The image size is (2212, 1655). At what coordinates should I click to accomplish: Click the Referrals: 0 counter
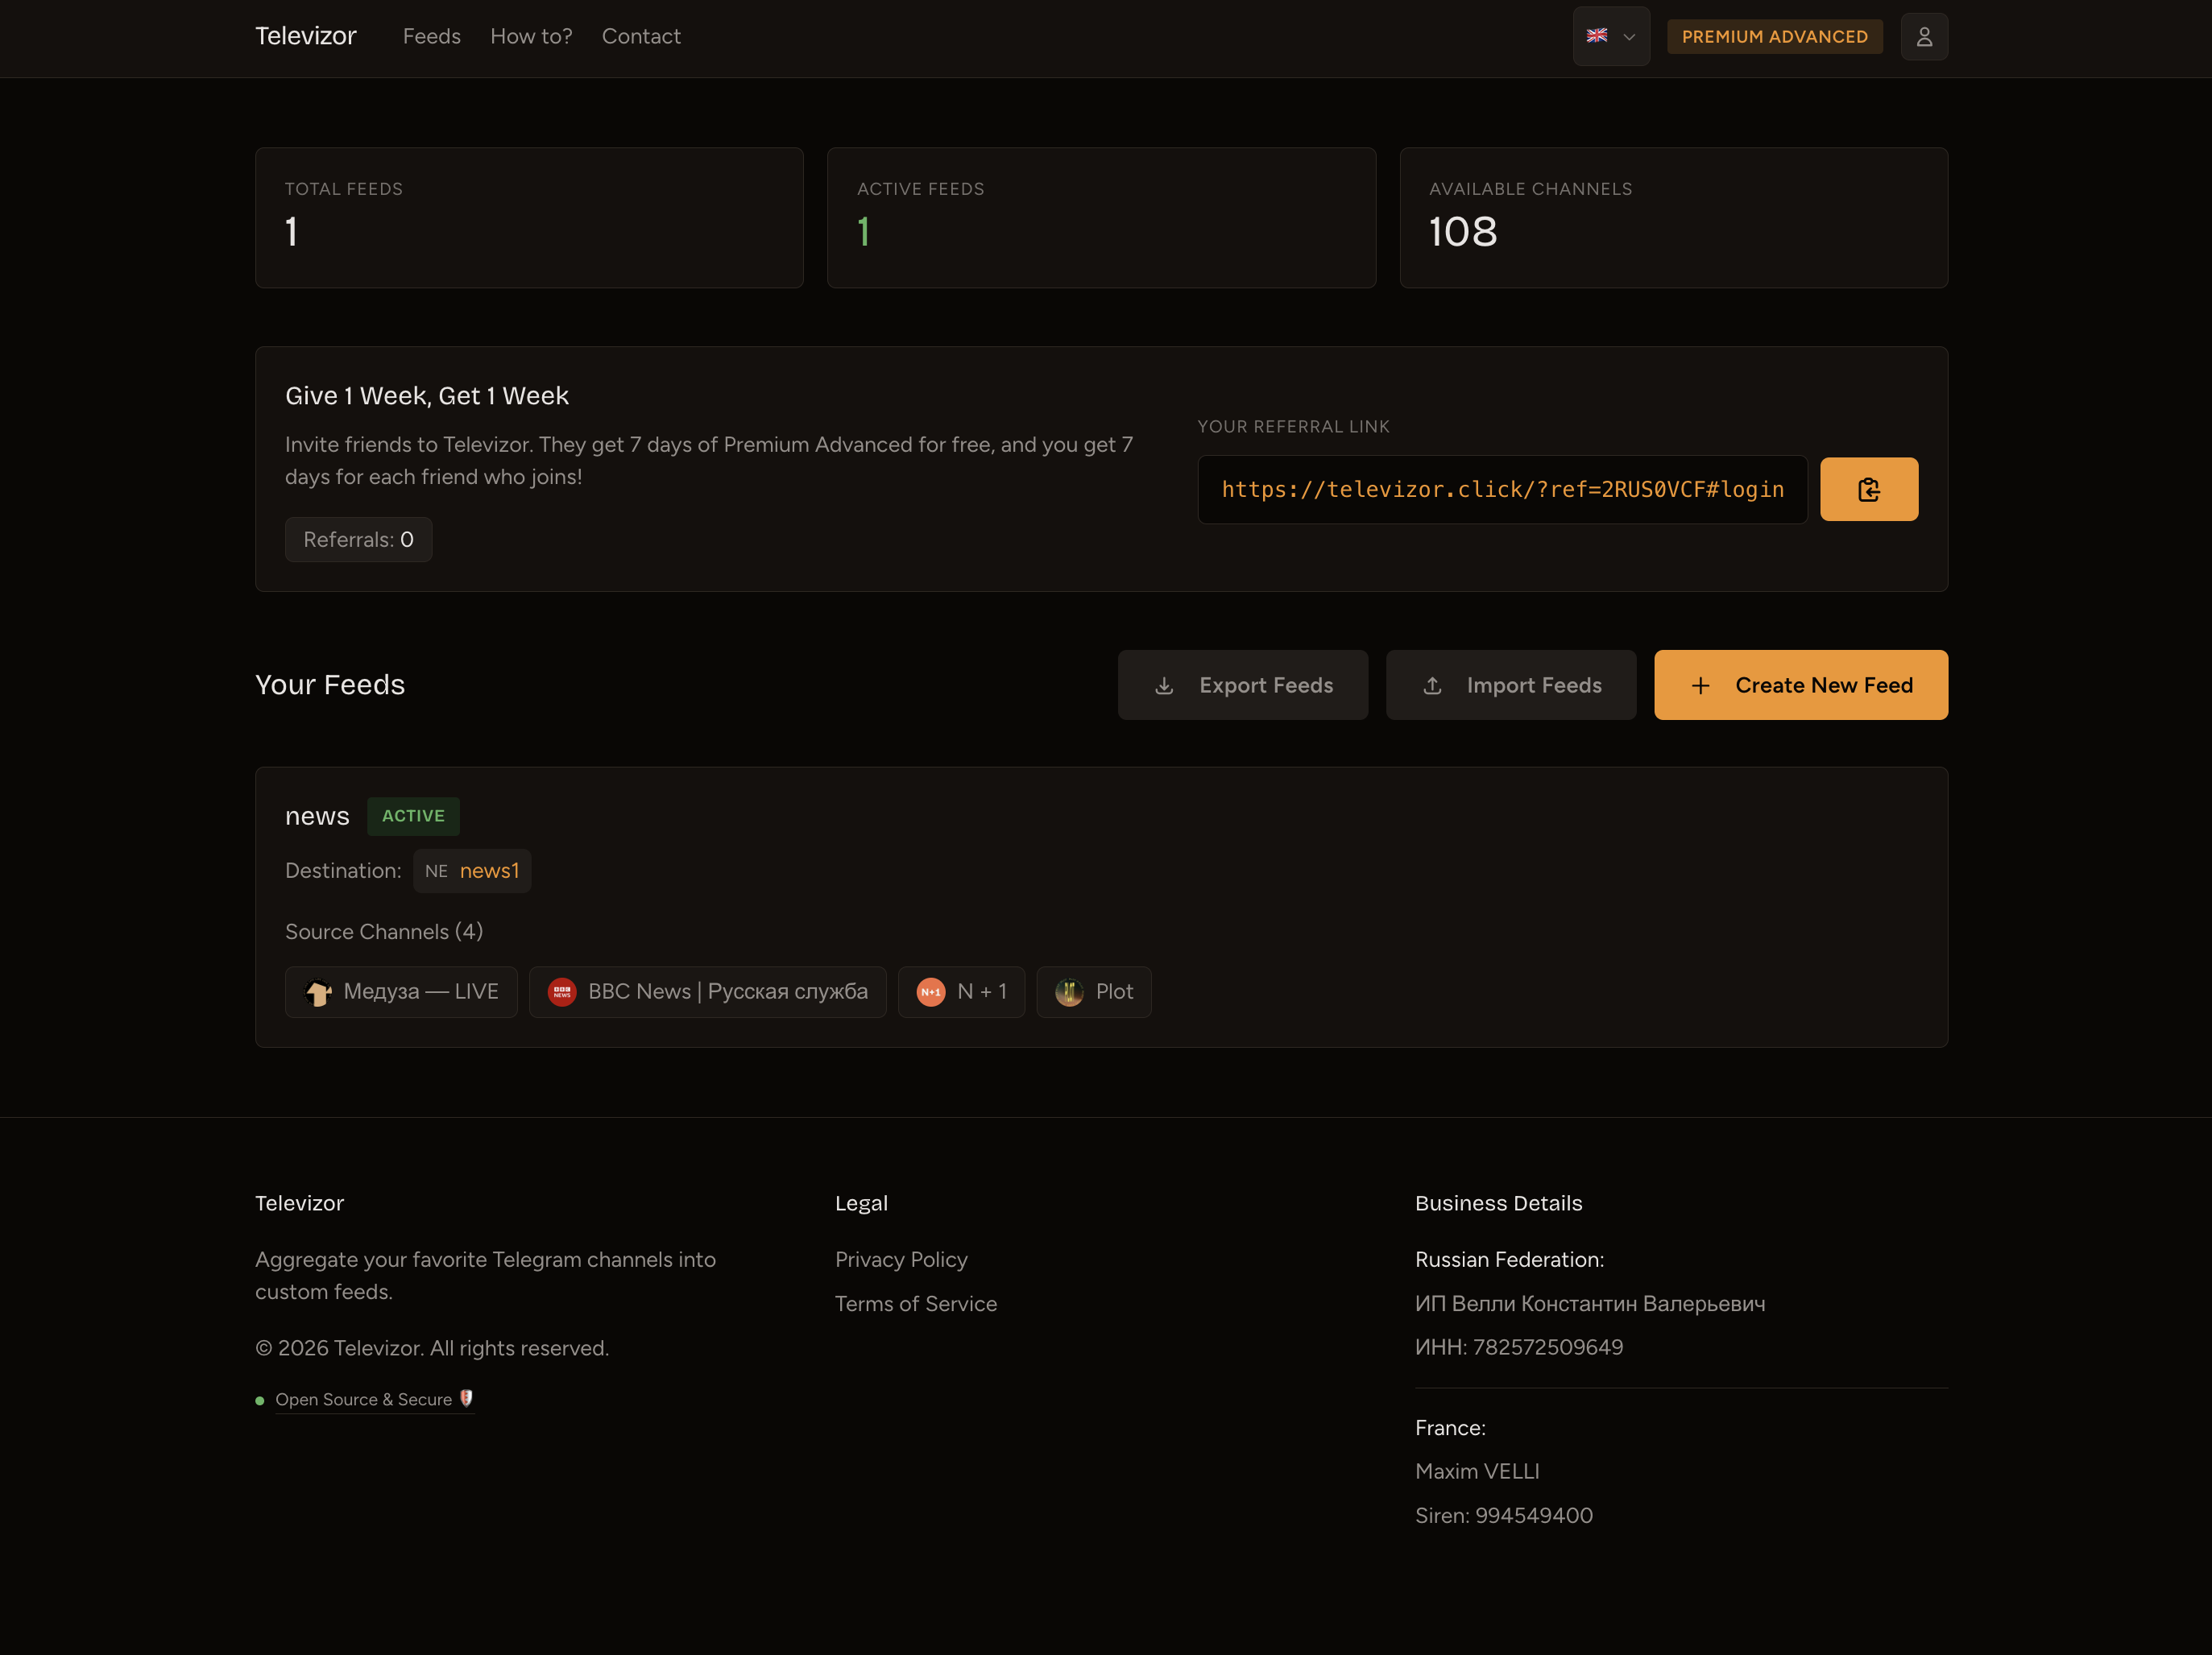click(x=358, y=539)
